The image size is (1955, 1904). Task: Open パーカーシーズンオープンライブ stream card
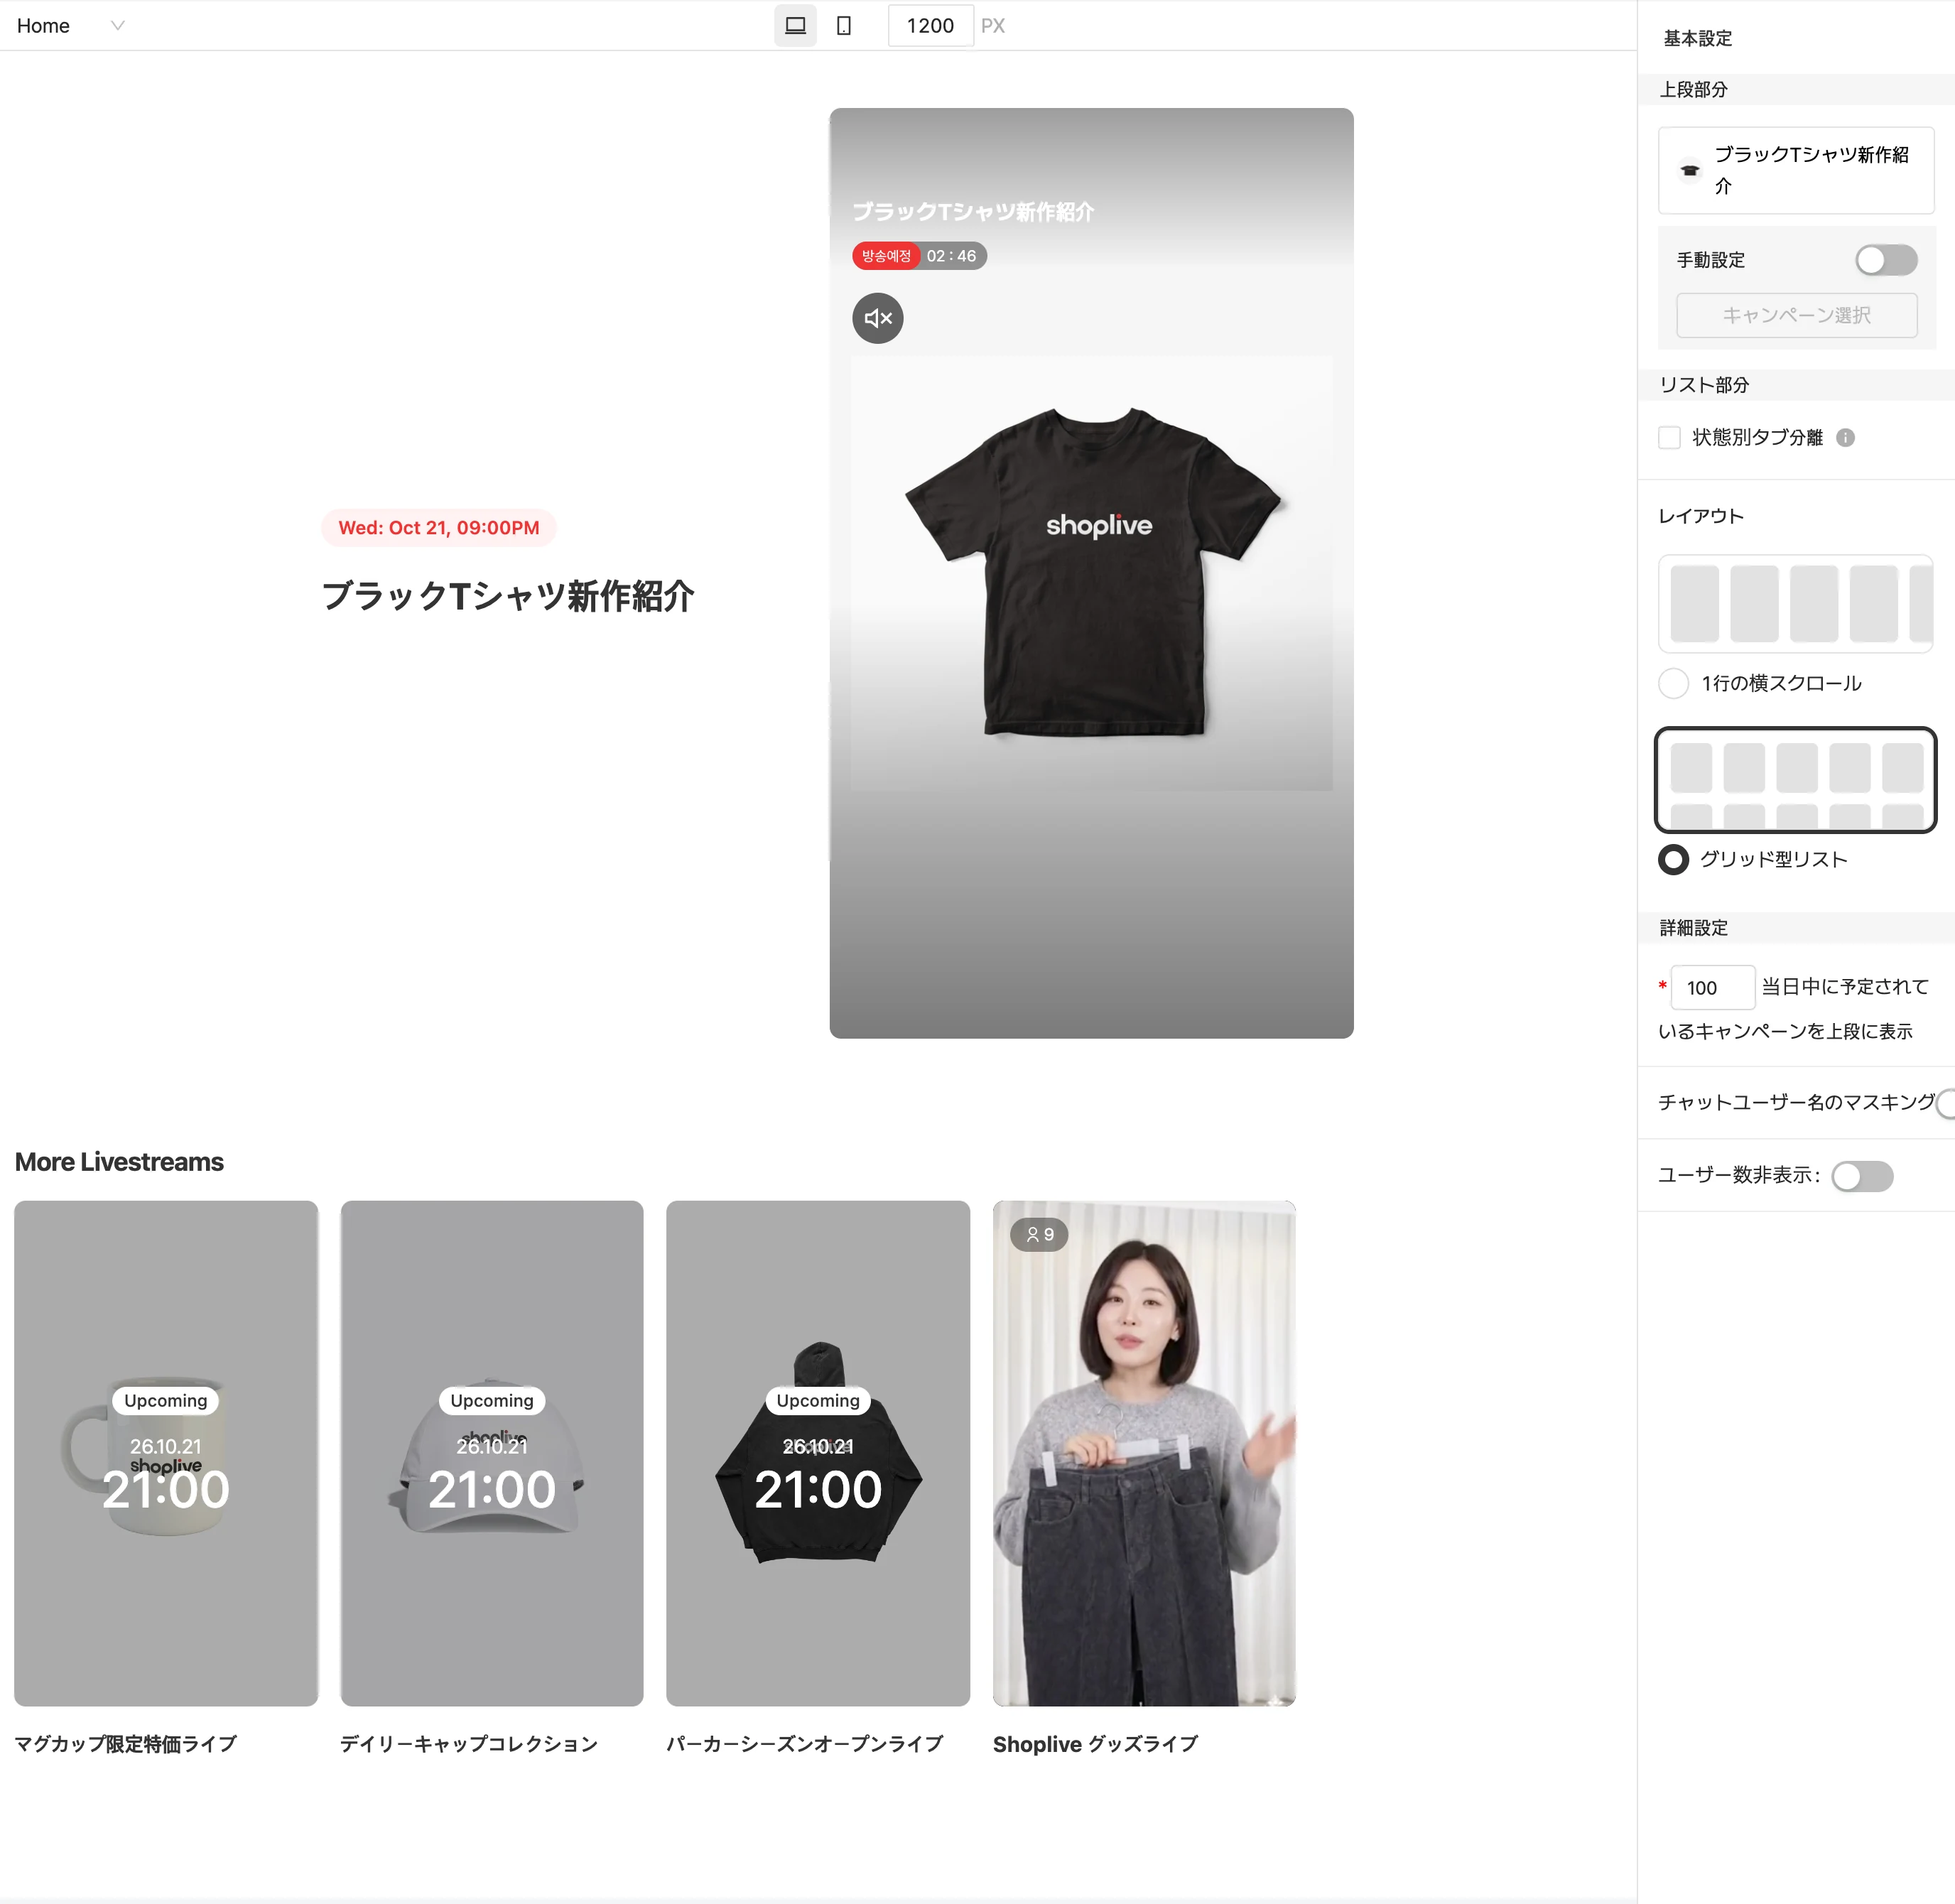pyautogui.click(x=818, y=1453)
